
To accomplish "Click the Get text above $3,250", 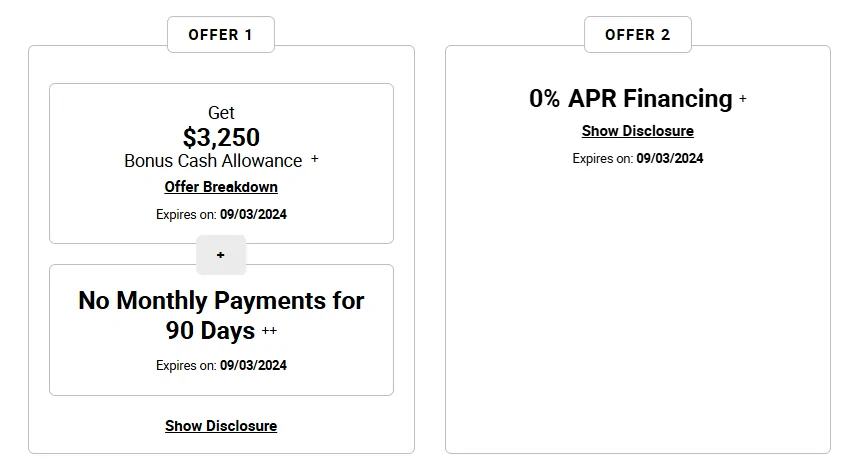I will pyautogui.click(x=221, y=113).
